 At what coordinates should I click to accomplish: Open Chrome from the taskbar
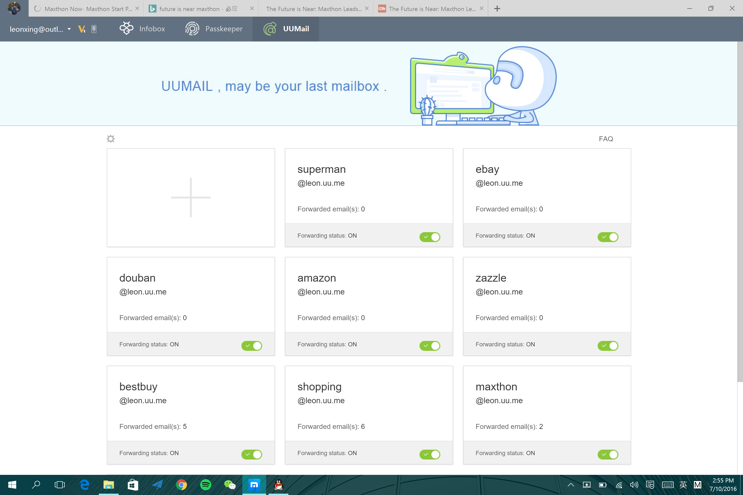point(181,485)
